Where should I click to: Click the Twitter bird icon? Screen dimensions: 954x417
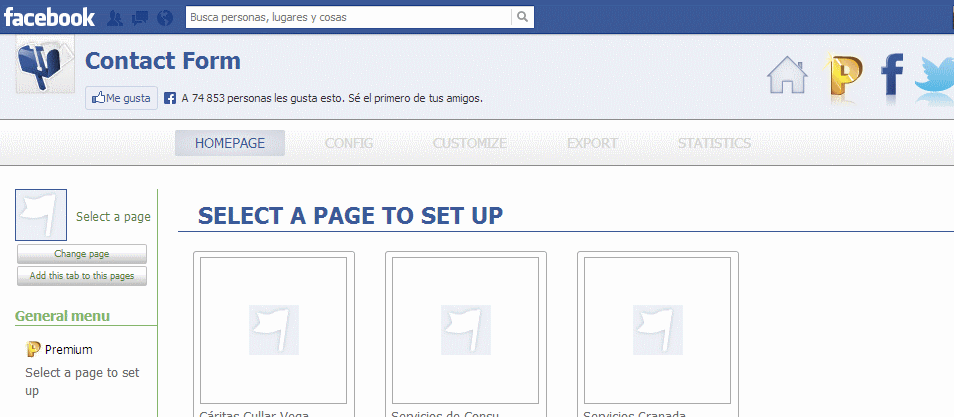pos(935,77)
